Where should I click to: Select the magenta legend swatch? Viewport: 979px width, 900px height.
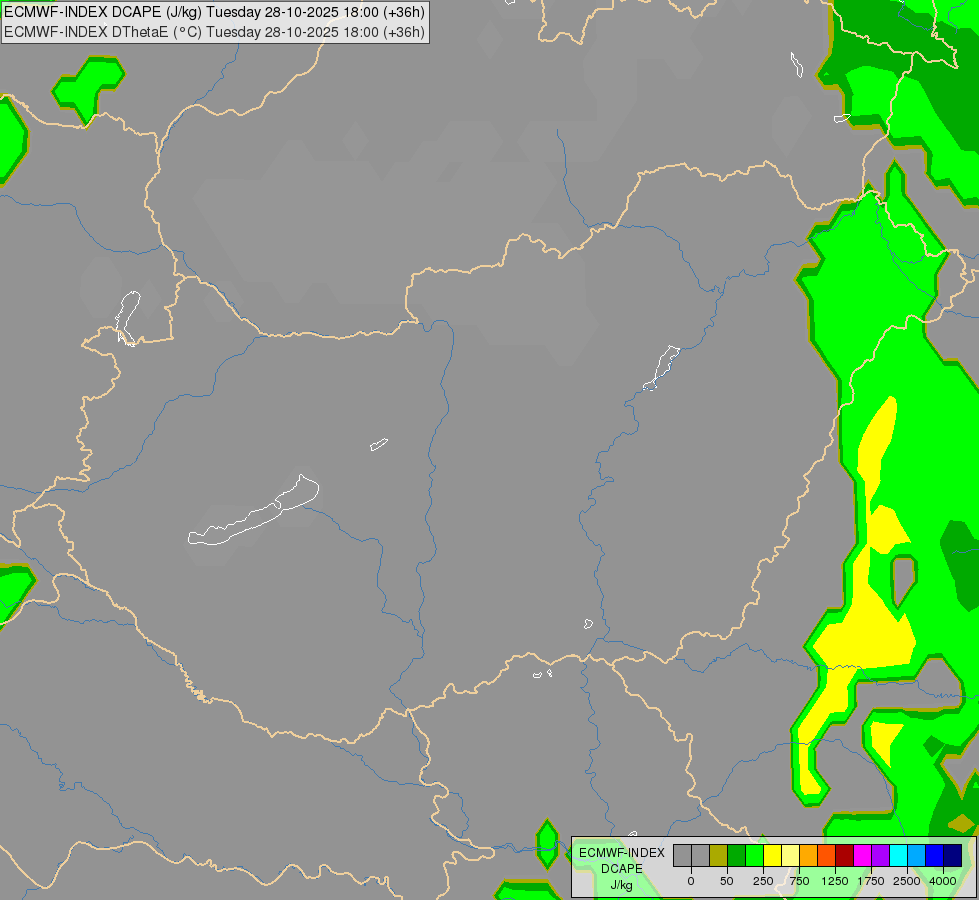pos(863,855)
